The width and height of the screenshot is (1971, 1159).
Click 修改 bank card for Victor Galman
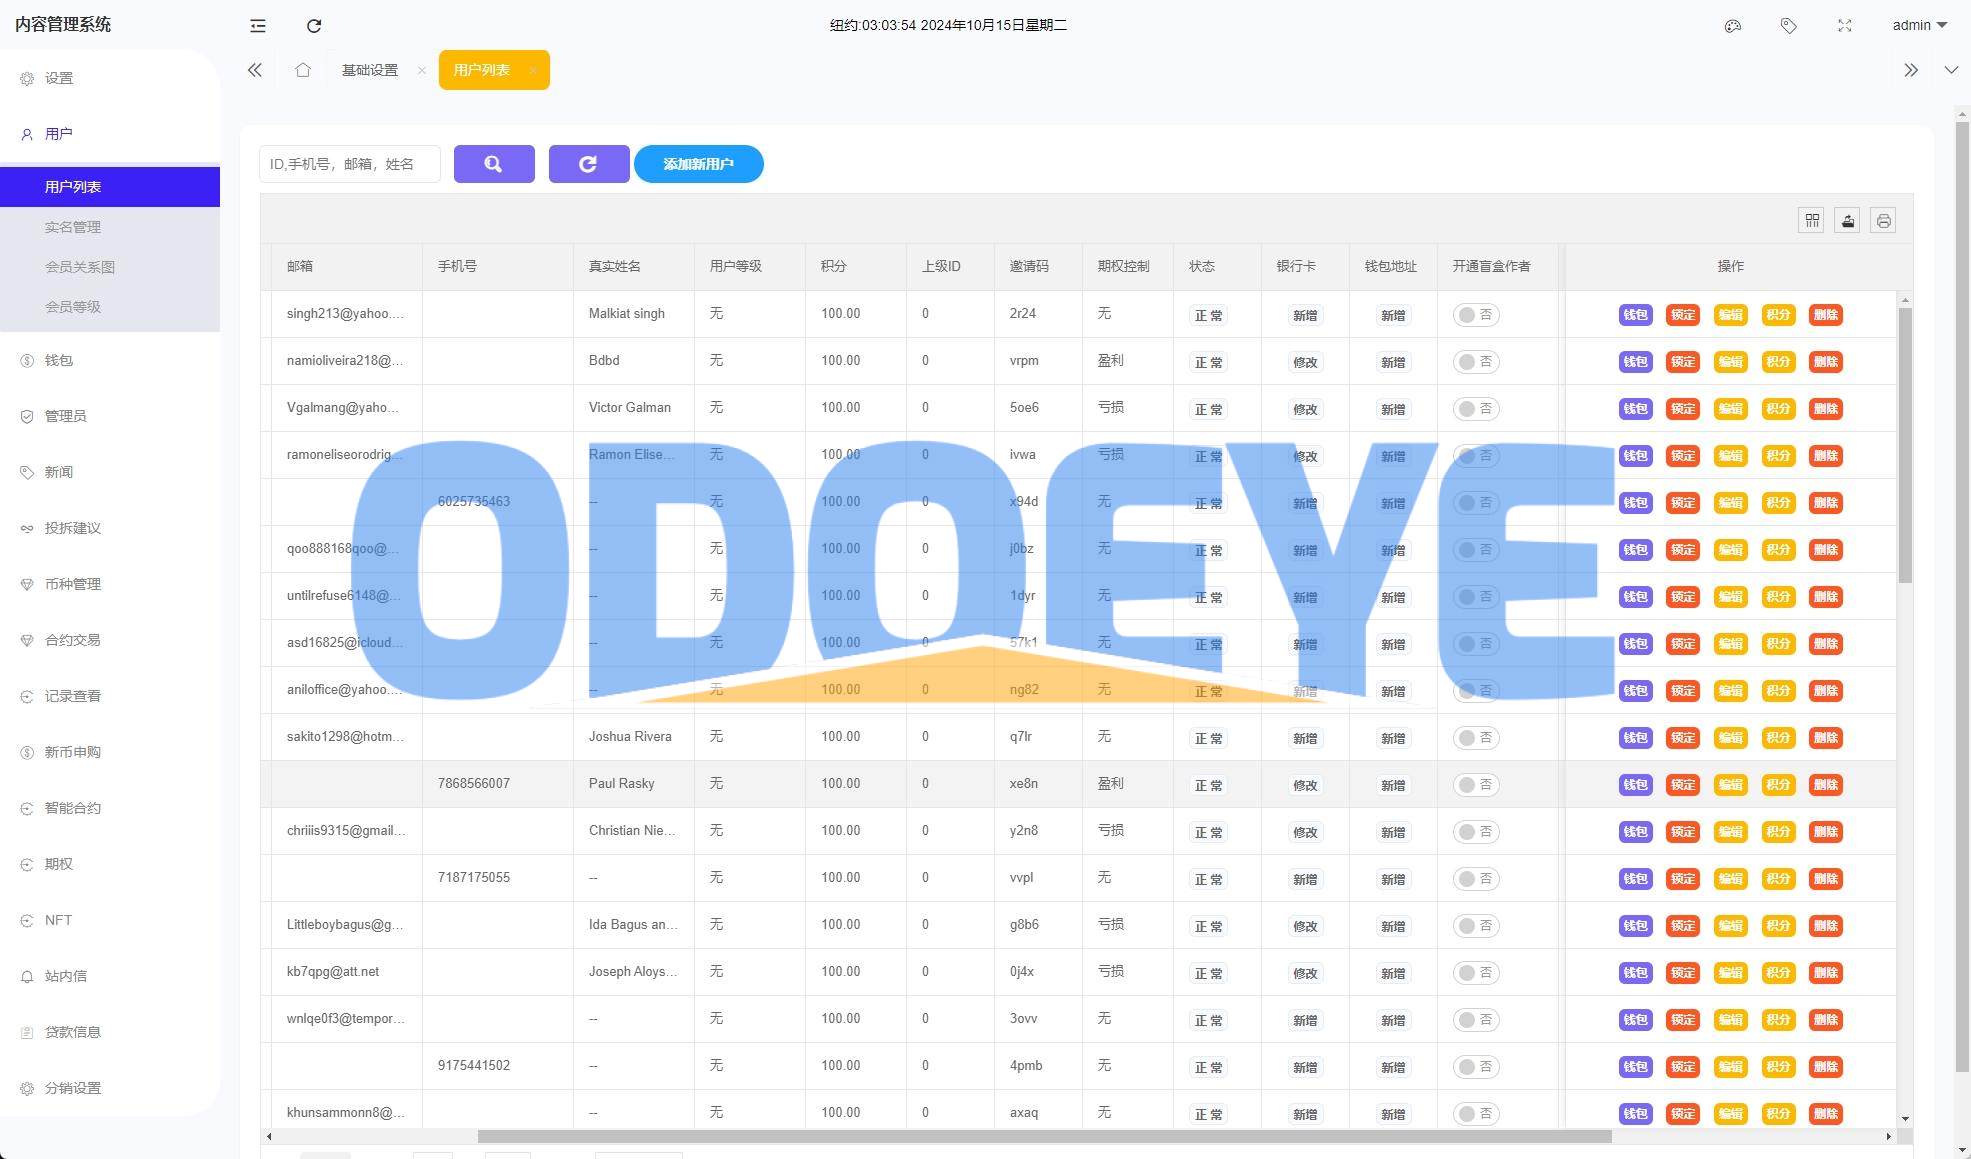pyautogui.click(x=1305, y=410)
